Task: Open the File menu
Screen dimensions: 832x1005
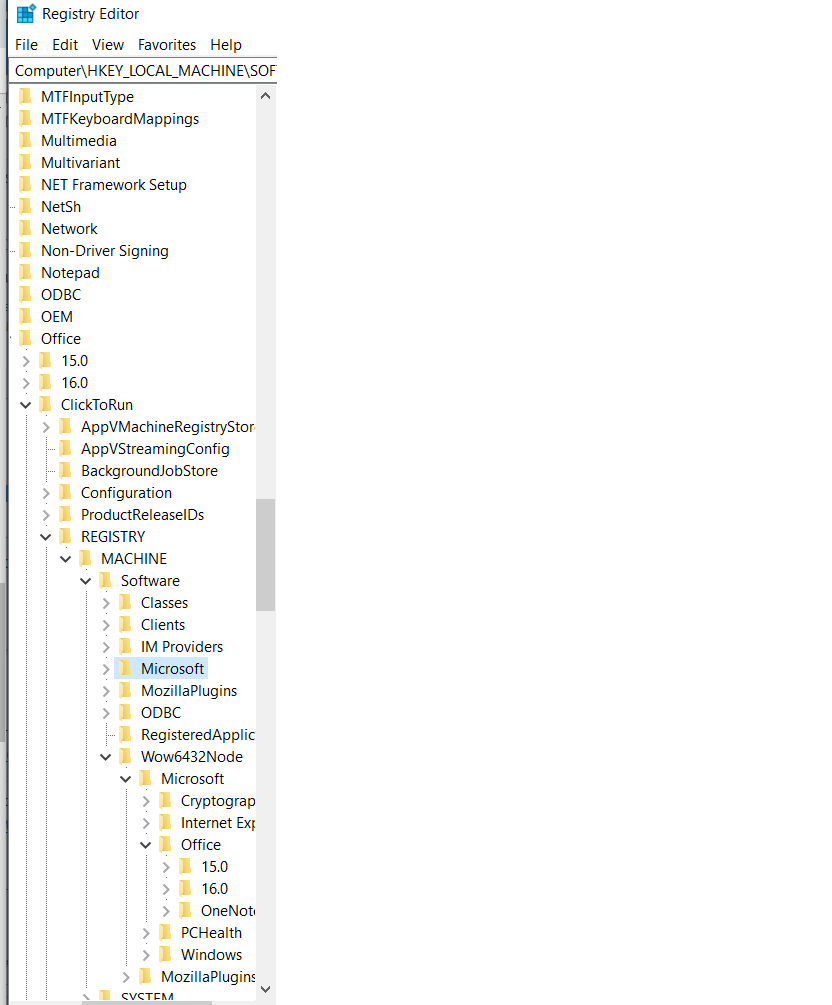Action: (x=26, y=45)
